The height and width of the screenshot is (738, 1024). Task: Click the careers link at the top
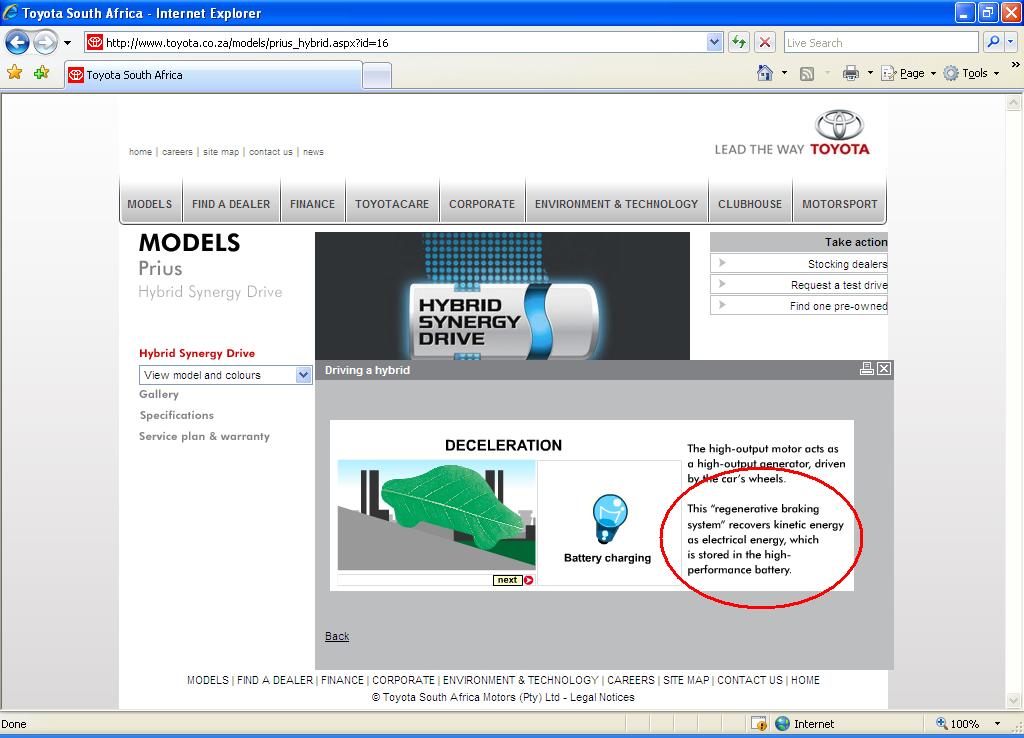tap(177, 152)
